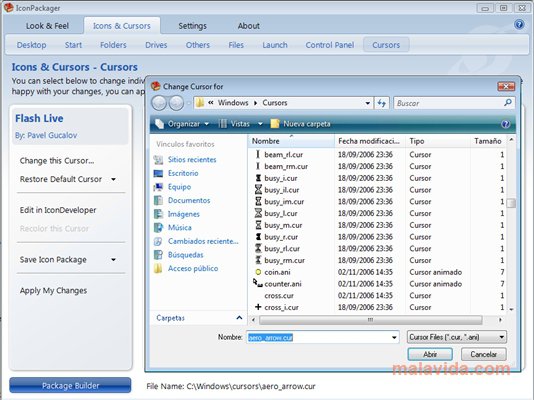534x400 pixels.
Task: Select the busy_rm.cur file name
Action: tap(285, 260)
